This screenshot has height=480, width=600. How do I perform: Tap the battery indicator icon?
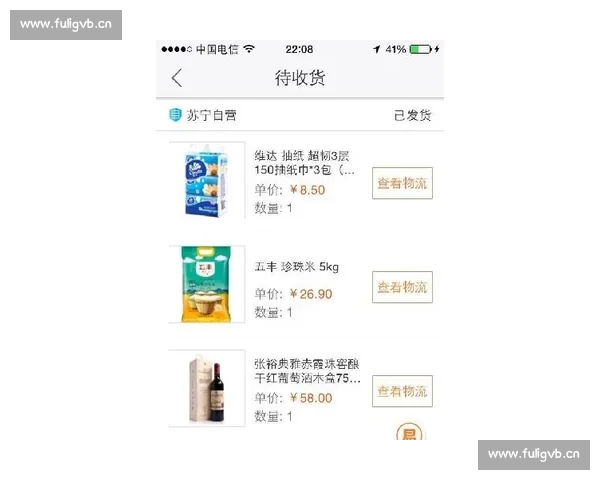[420, 49]
